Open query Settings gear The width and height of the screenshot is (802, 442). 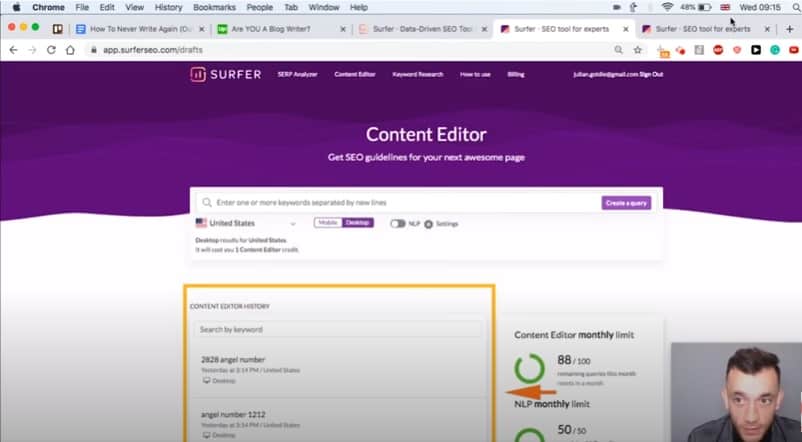429,224
